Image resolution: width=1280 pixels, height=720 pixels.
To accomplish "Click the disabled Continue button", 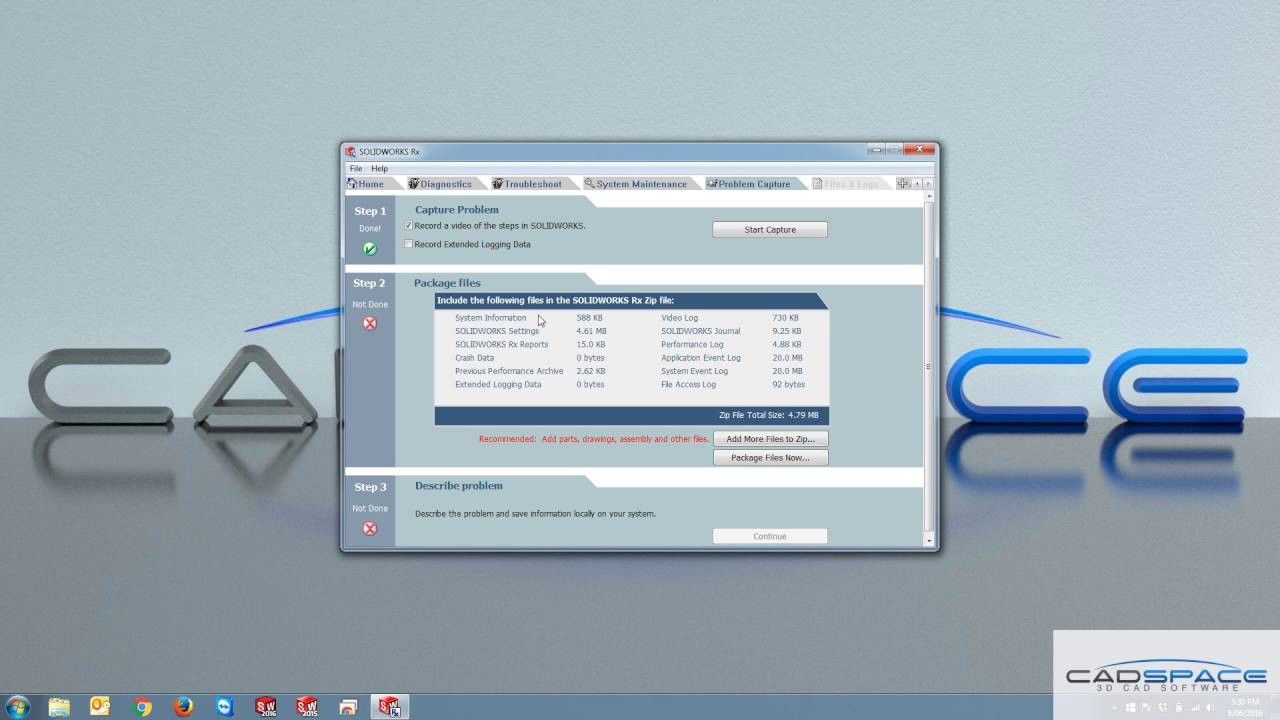I will (770, 536).
